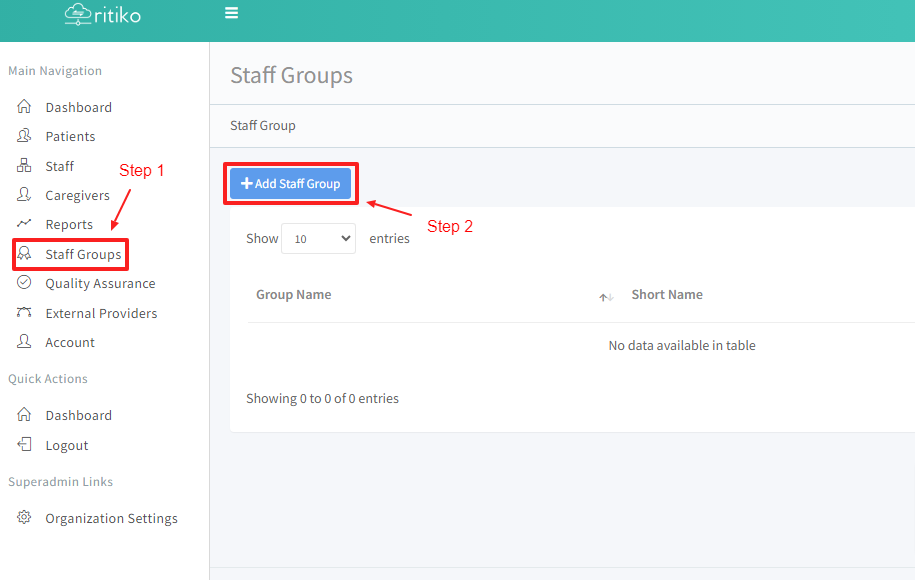915x580 pixels.
Task: Click the sort arrows icon beside Short Name
Action: point(605,297)
